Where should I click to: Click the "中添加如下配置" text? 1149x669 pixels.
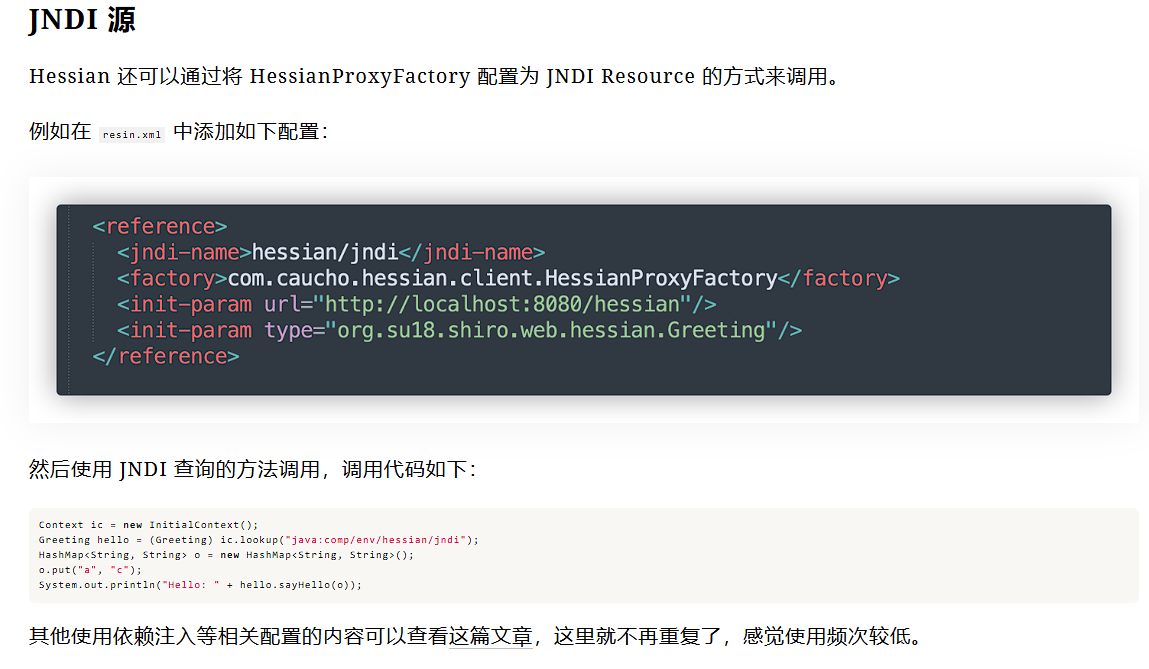[250, 131]
